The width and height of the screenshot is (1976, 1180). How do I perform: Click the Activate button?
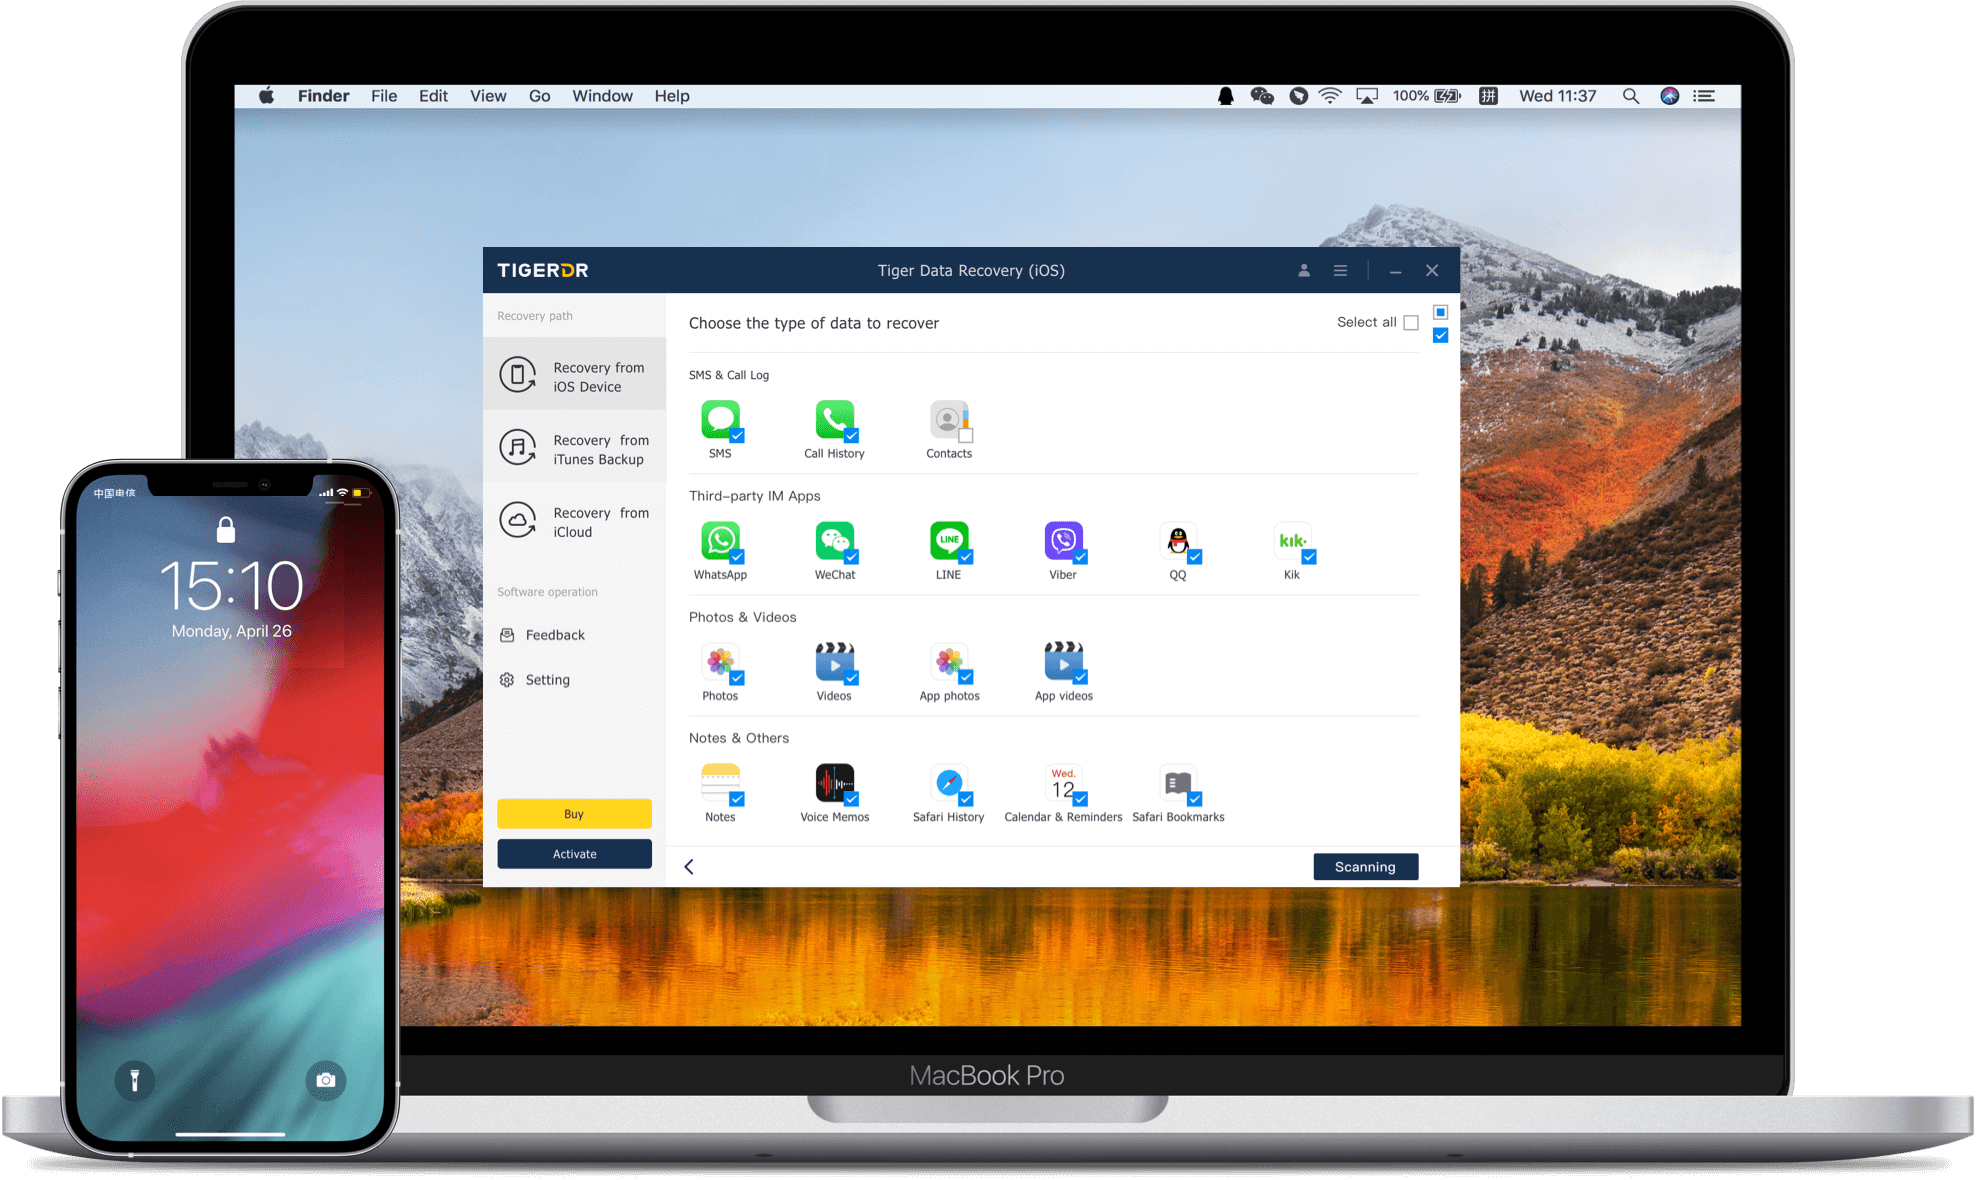click(x=574, y=854)
